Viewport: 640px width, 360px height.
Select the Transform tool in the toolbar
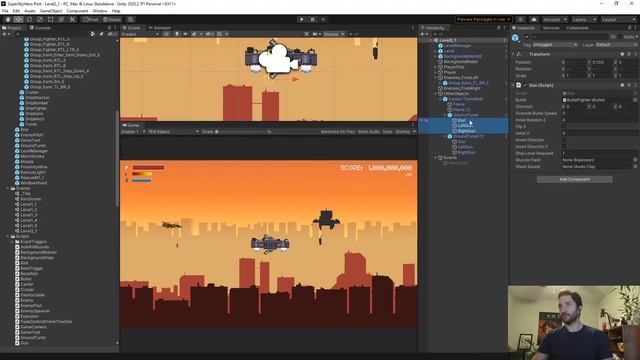coord(61,19)
